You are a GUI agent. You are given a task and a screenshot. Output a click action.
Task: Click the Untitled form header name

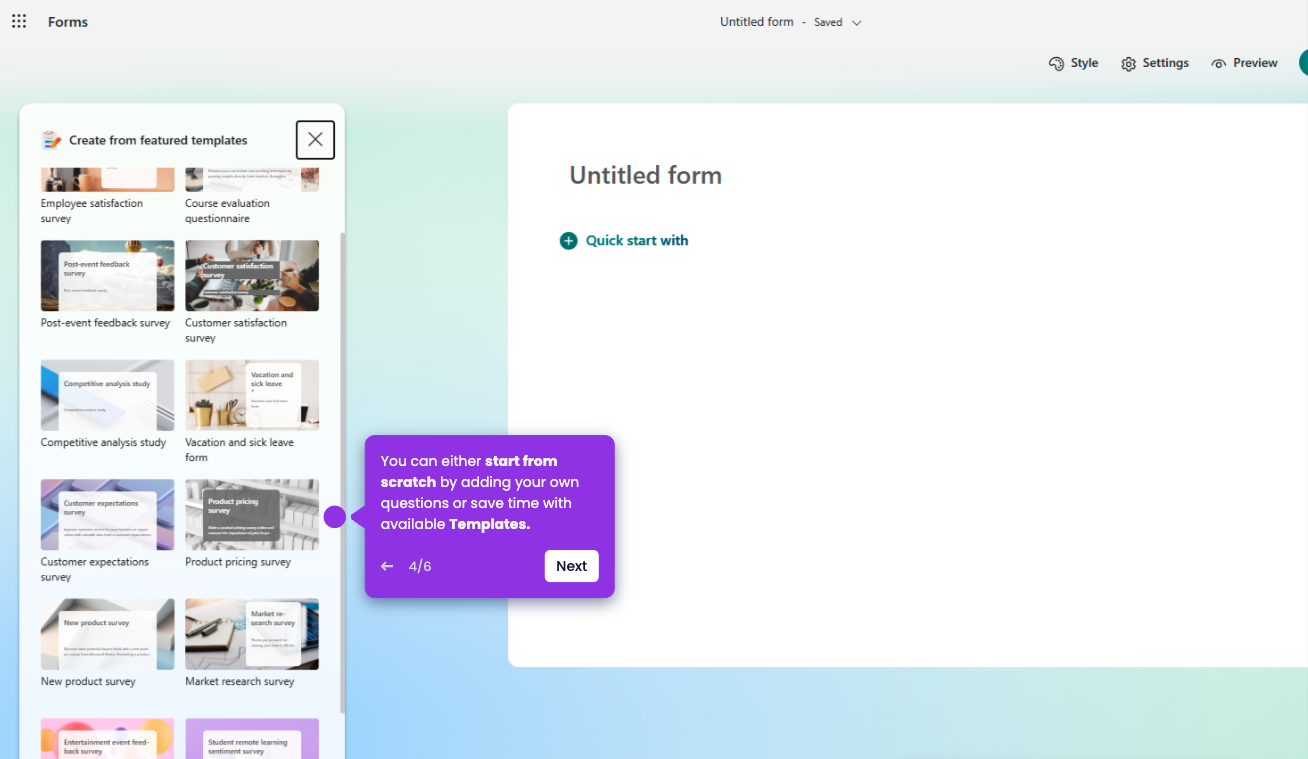(x=756, y=22)
